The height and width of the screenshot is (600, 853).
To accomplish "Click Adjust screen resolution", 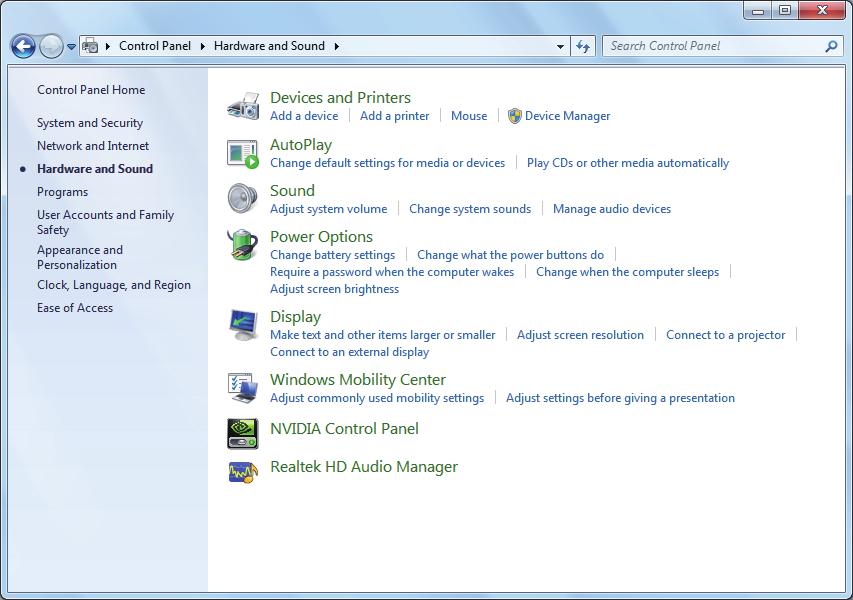I will 580,335.
